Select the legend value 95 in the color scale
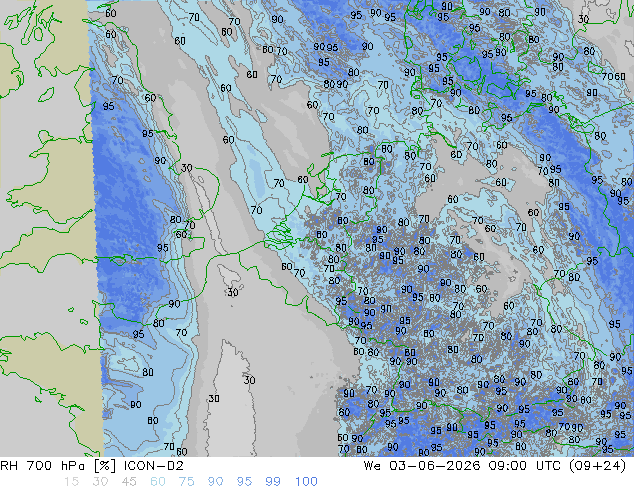 (x=244, y=482)
